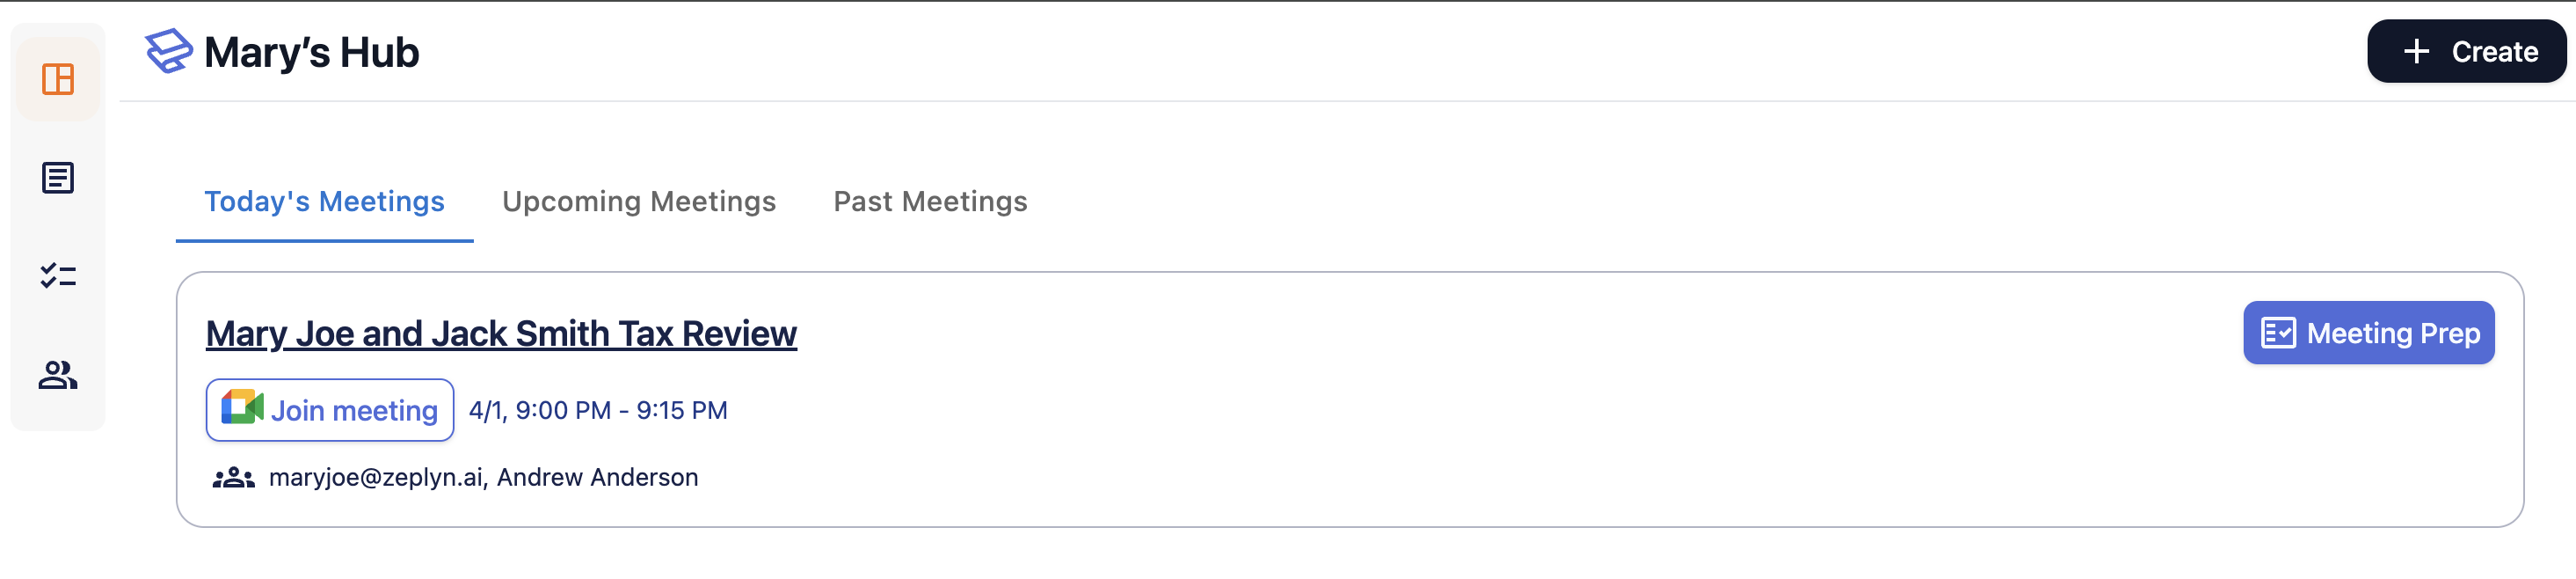The width and height of the screenshot is (2576, 579).
Task: Click attendee maryjoe@zeplyn.ai
Action: (x=376, y=478)
